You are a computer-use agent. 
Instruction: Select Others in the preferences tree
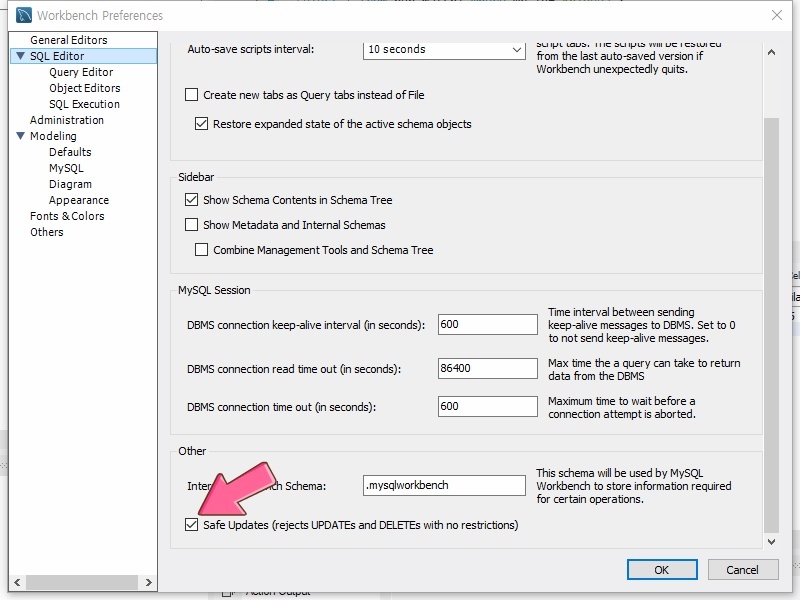tap(46, 232)
